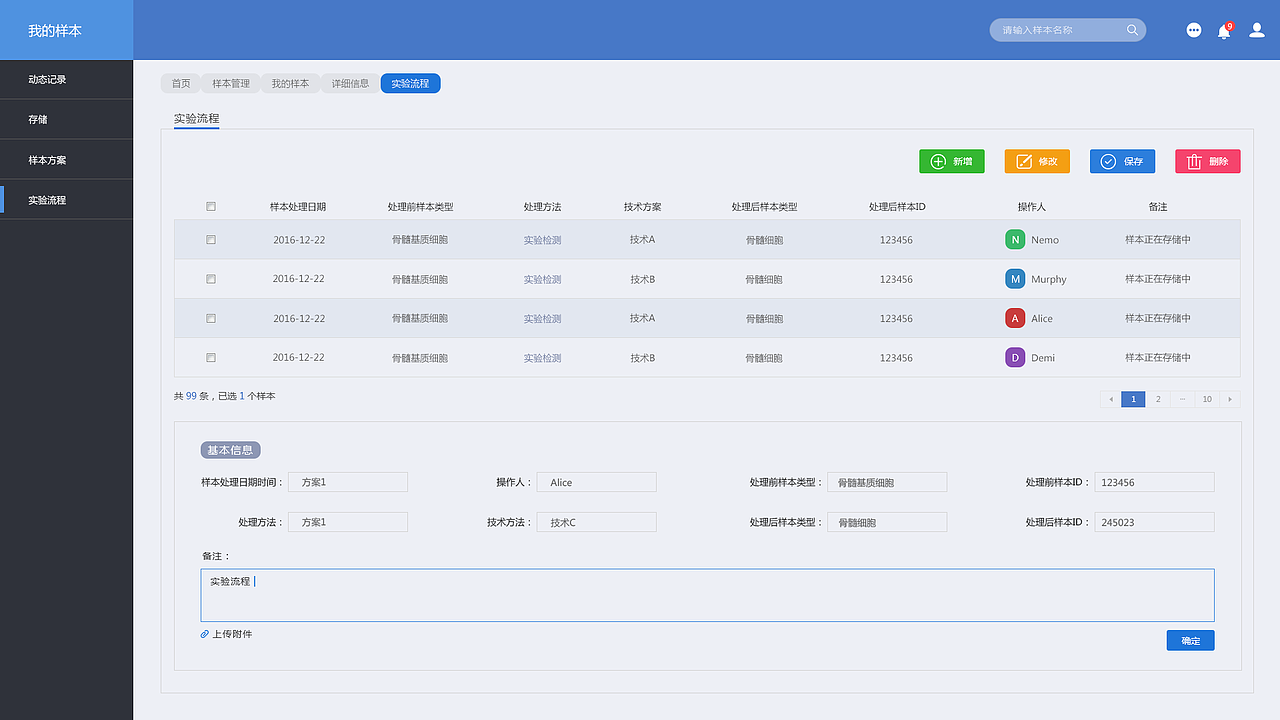This screenshot has width=1280, height=720.
Task: Click the 备注 remarks text area
Action: [707, 595]
